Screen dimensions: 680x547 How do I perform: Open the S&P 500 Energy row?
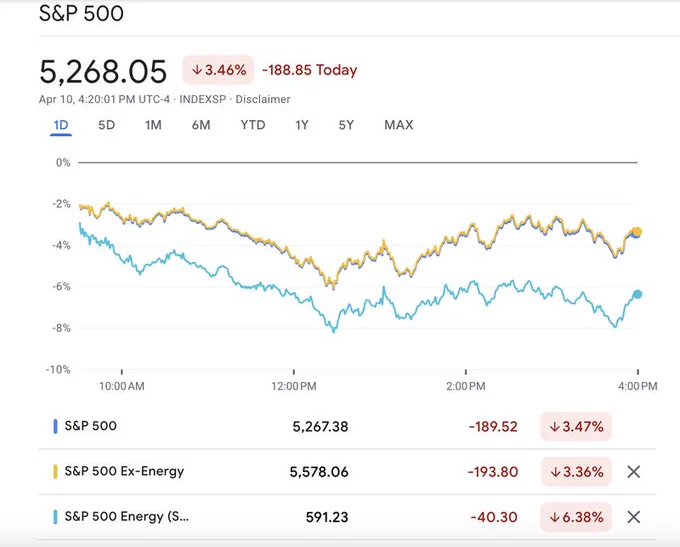click(x=347, y=517)
